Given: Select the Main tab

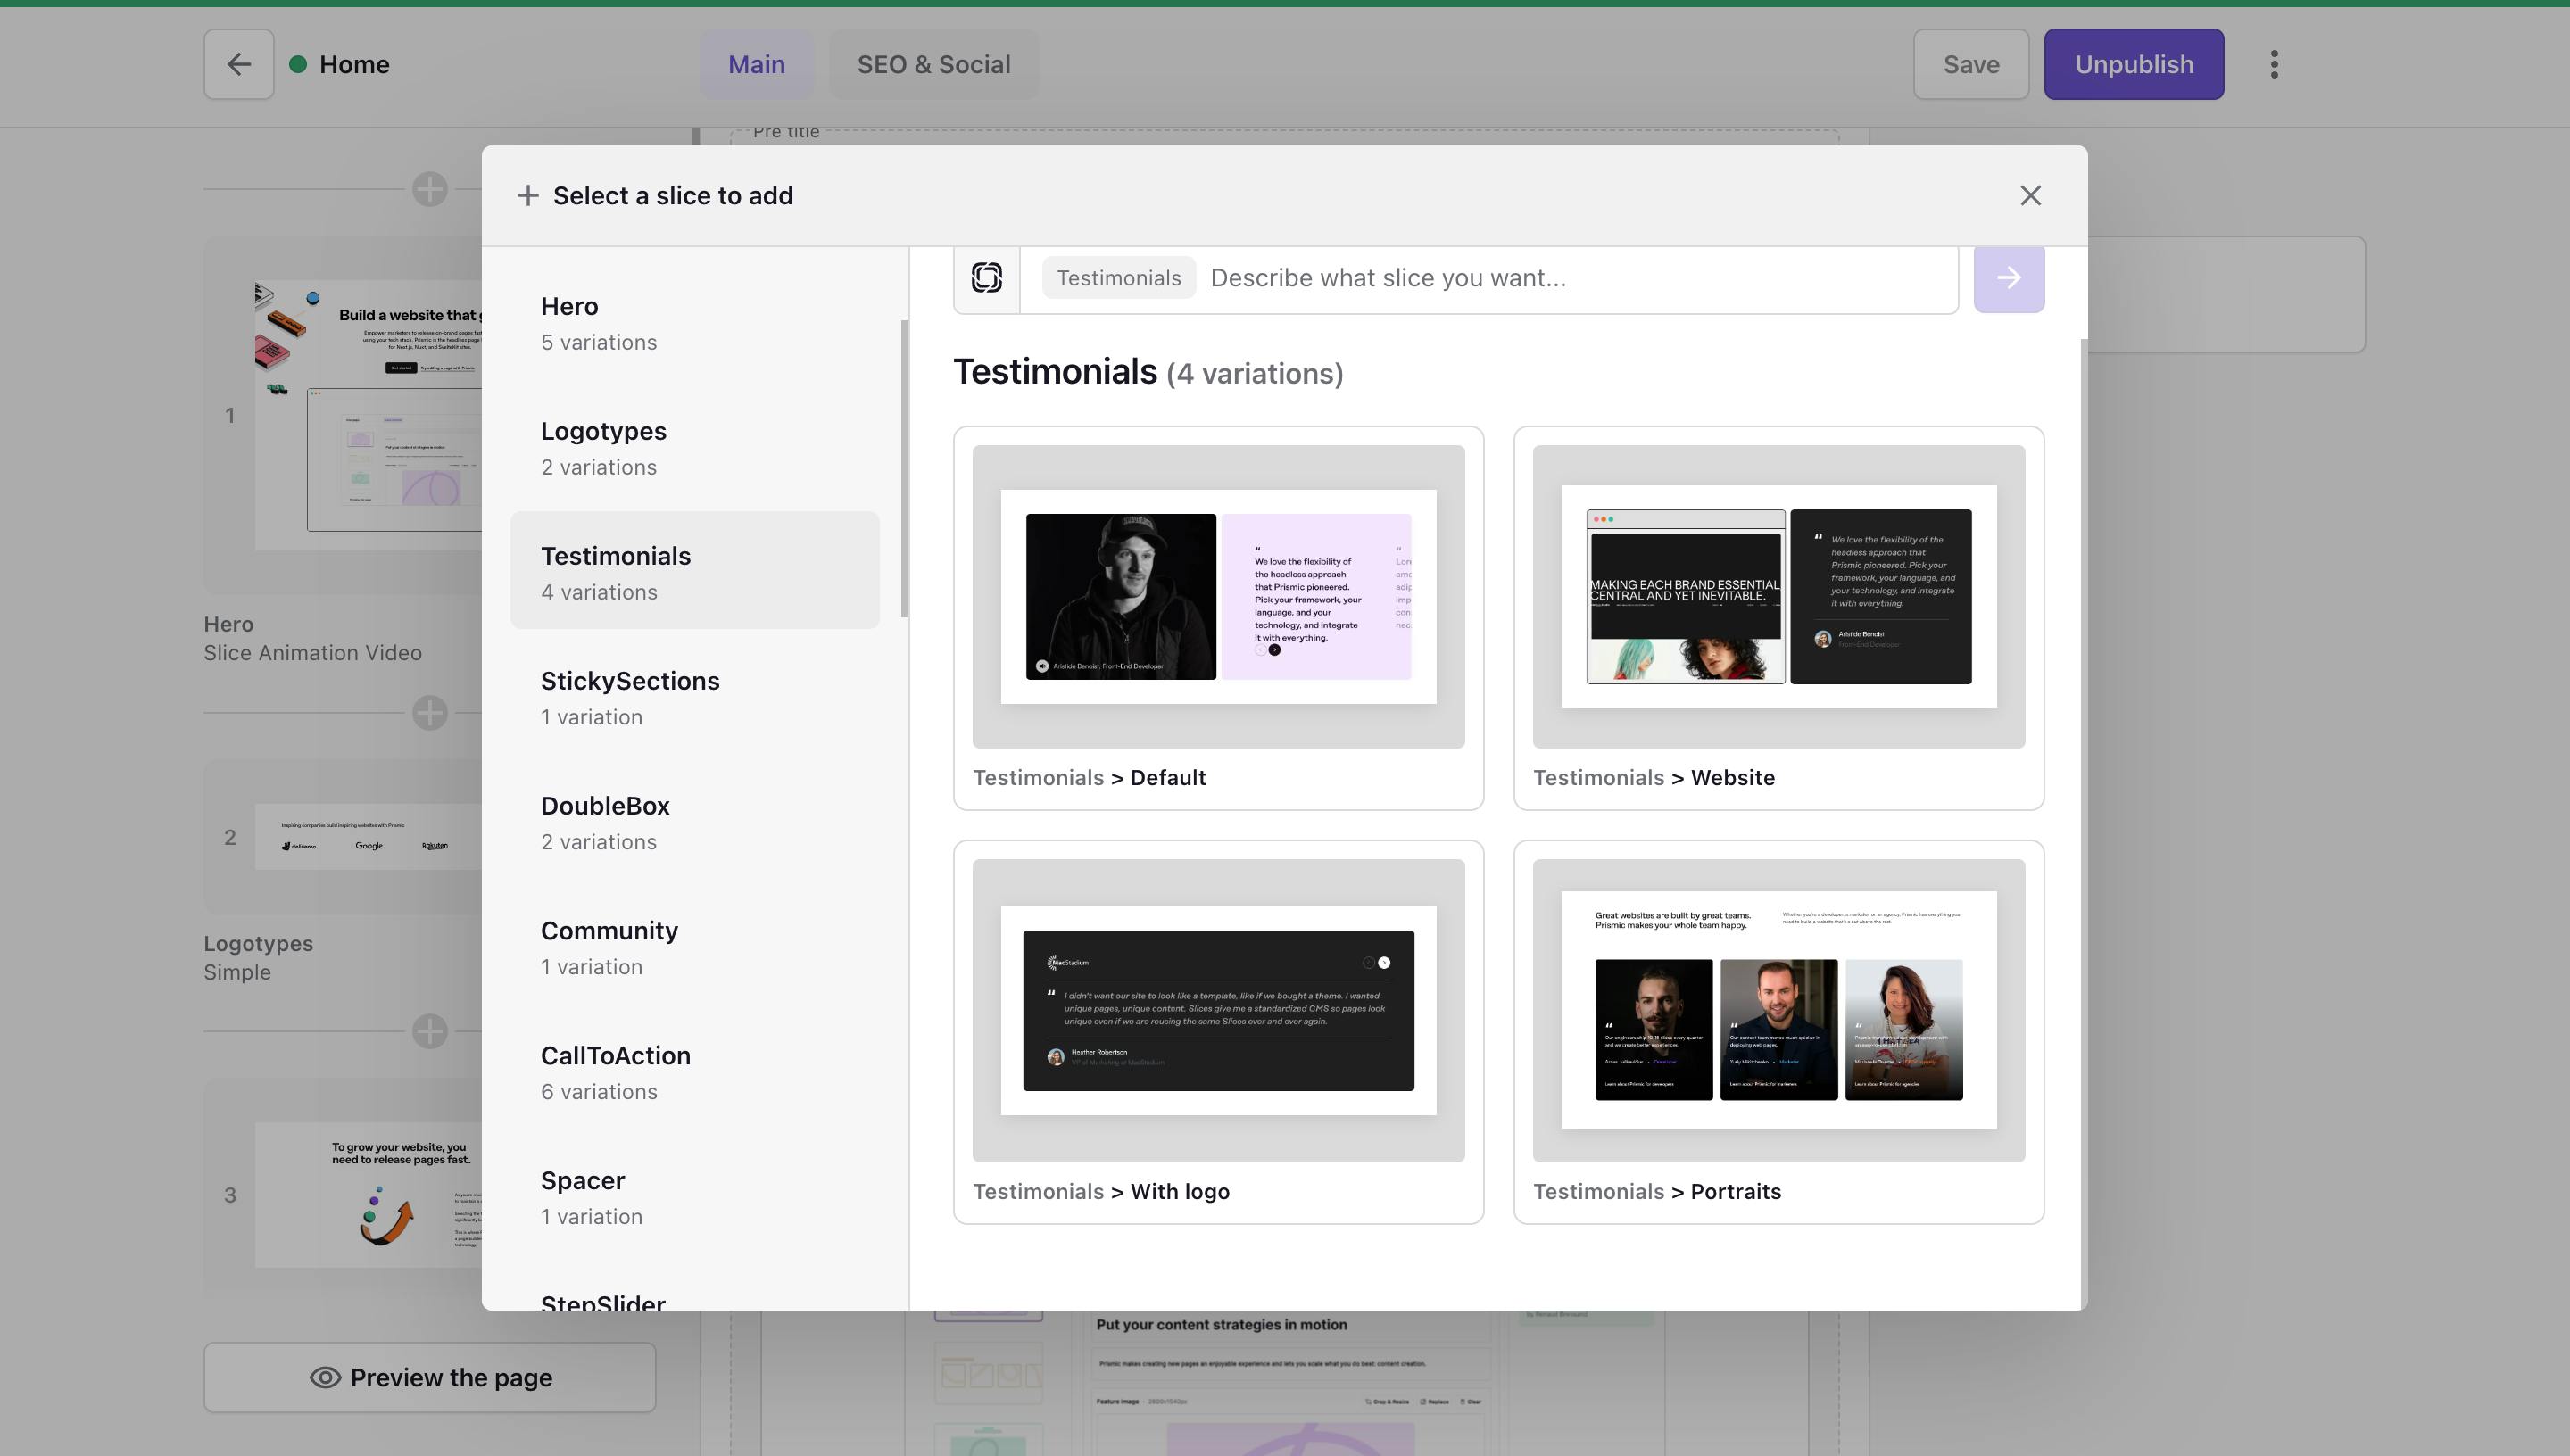Looking at the screenshot, I should 756,64.
